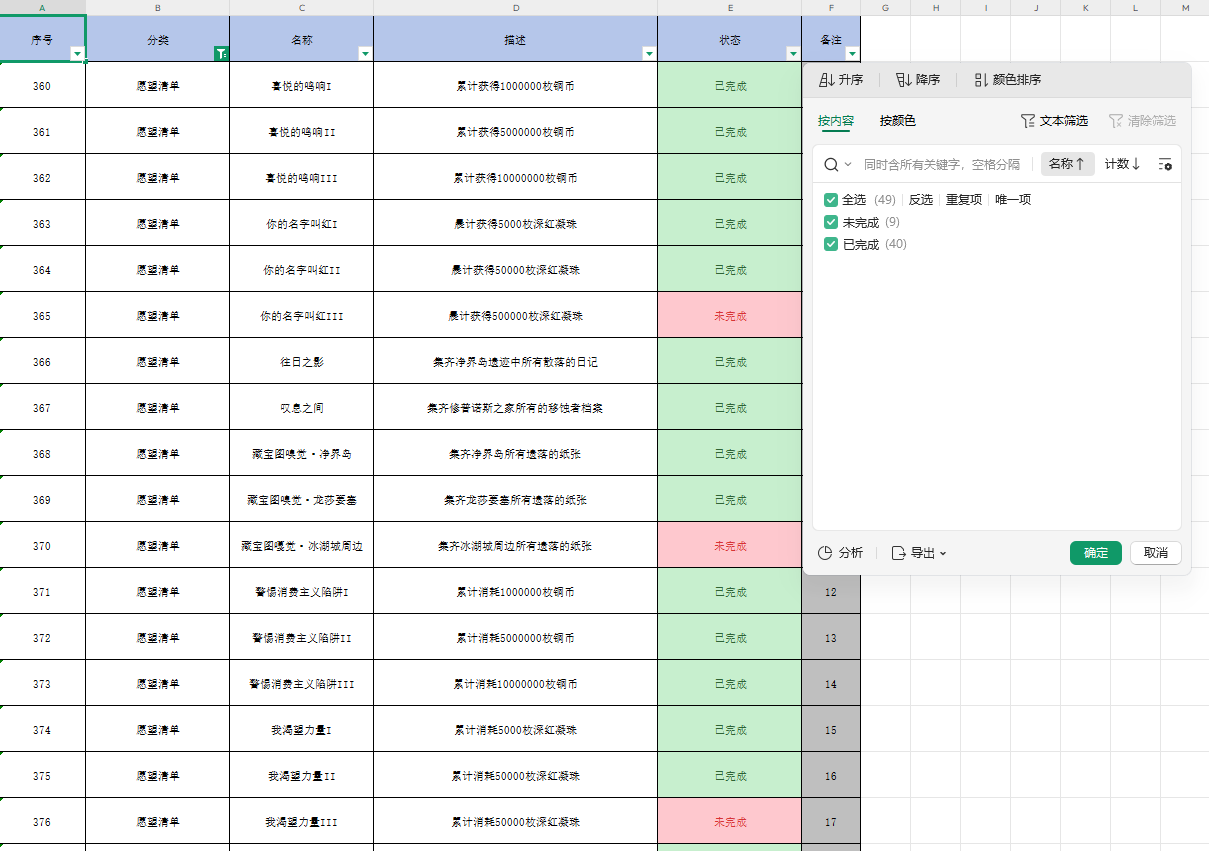Open the 导出 export dropdown
The width and height of the screenshot is (1209, 851).
918,553
